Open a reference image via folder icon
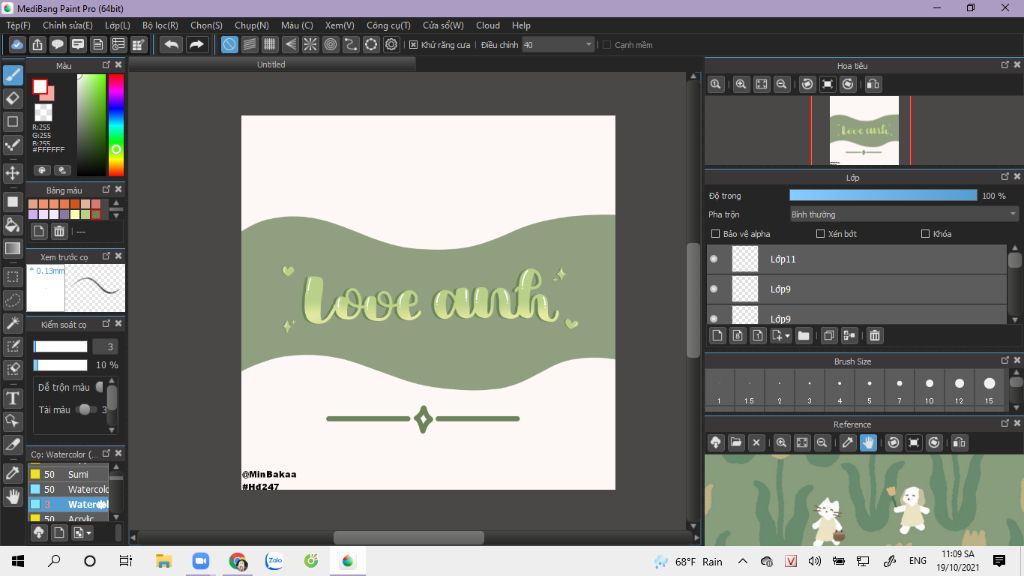The width and height of the screenshot is (1024, 576). point(736,443)
